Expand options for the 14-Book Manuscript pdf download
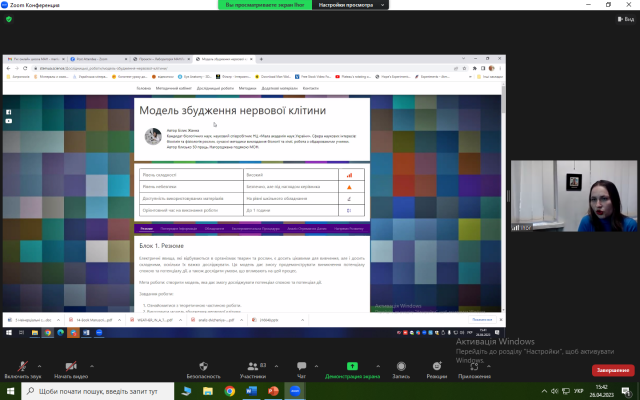This screenshot has height=400, width=640. tap(119, 320)
